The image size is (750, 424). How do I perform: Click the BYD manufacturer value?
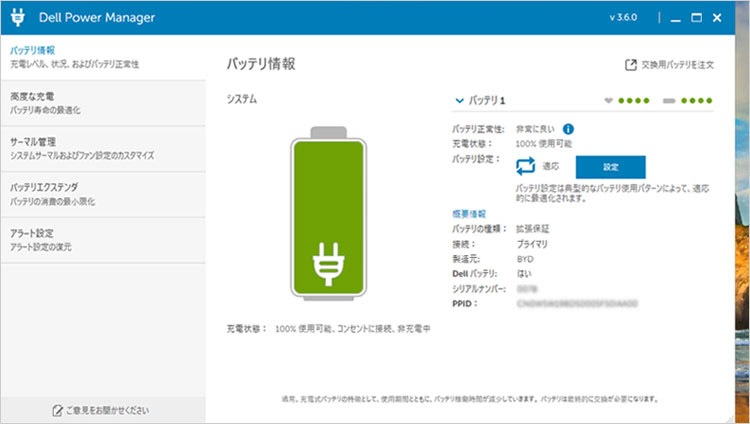point(525,259)
